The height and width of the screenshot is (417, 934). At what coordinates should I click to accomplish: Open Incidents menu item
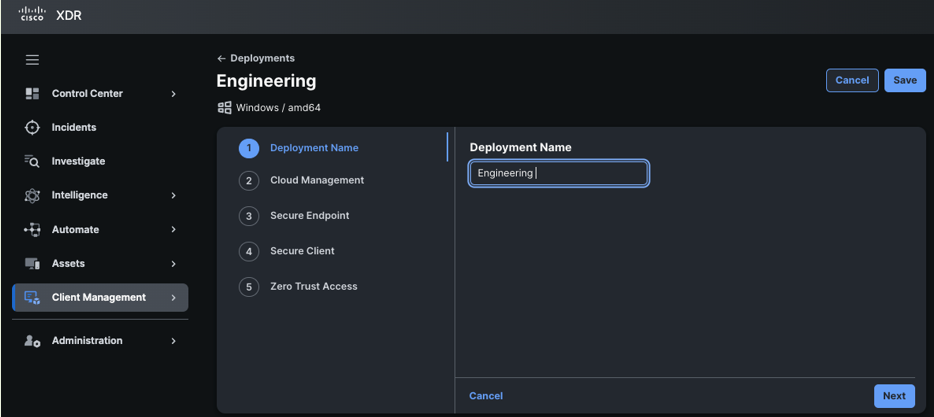pyautogui.click(x=100, y=127)
